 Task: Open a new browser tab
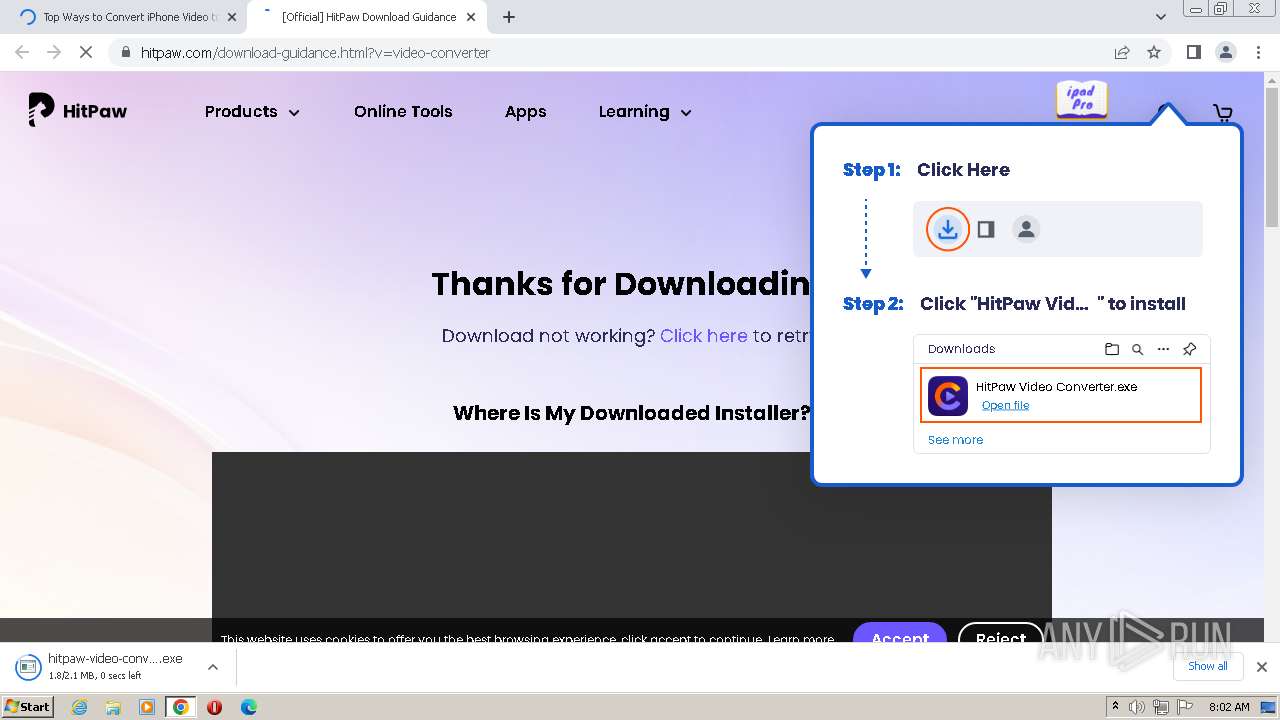[509, 17]
